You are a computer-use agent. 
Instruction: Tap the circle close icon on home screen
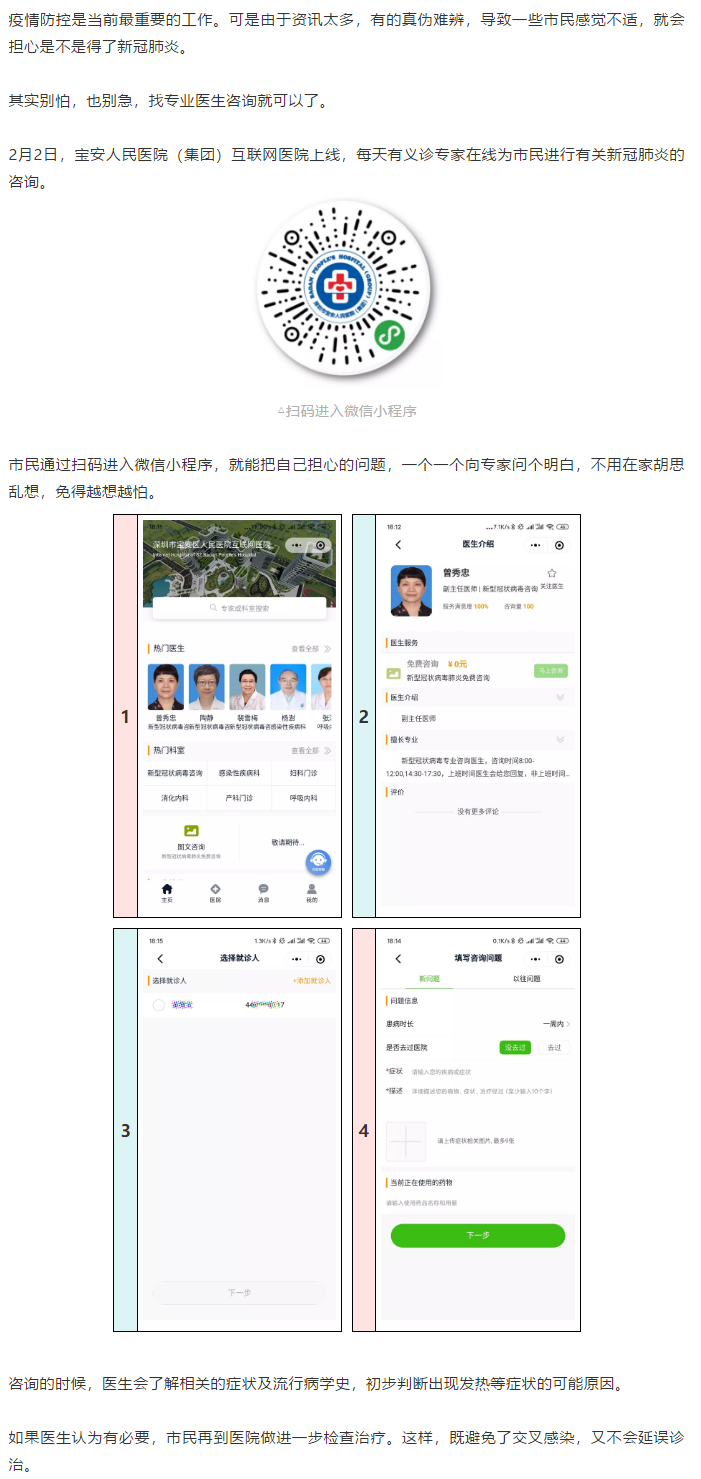320,546
